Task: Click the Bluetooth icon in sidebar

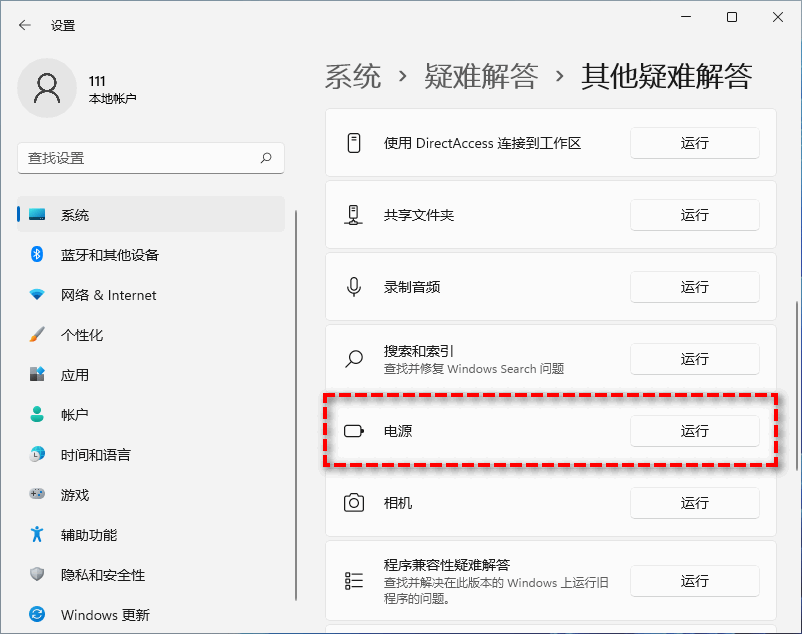Action: [x=37, y=255]
